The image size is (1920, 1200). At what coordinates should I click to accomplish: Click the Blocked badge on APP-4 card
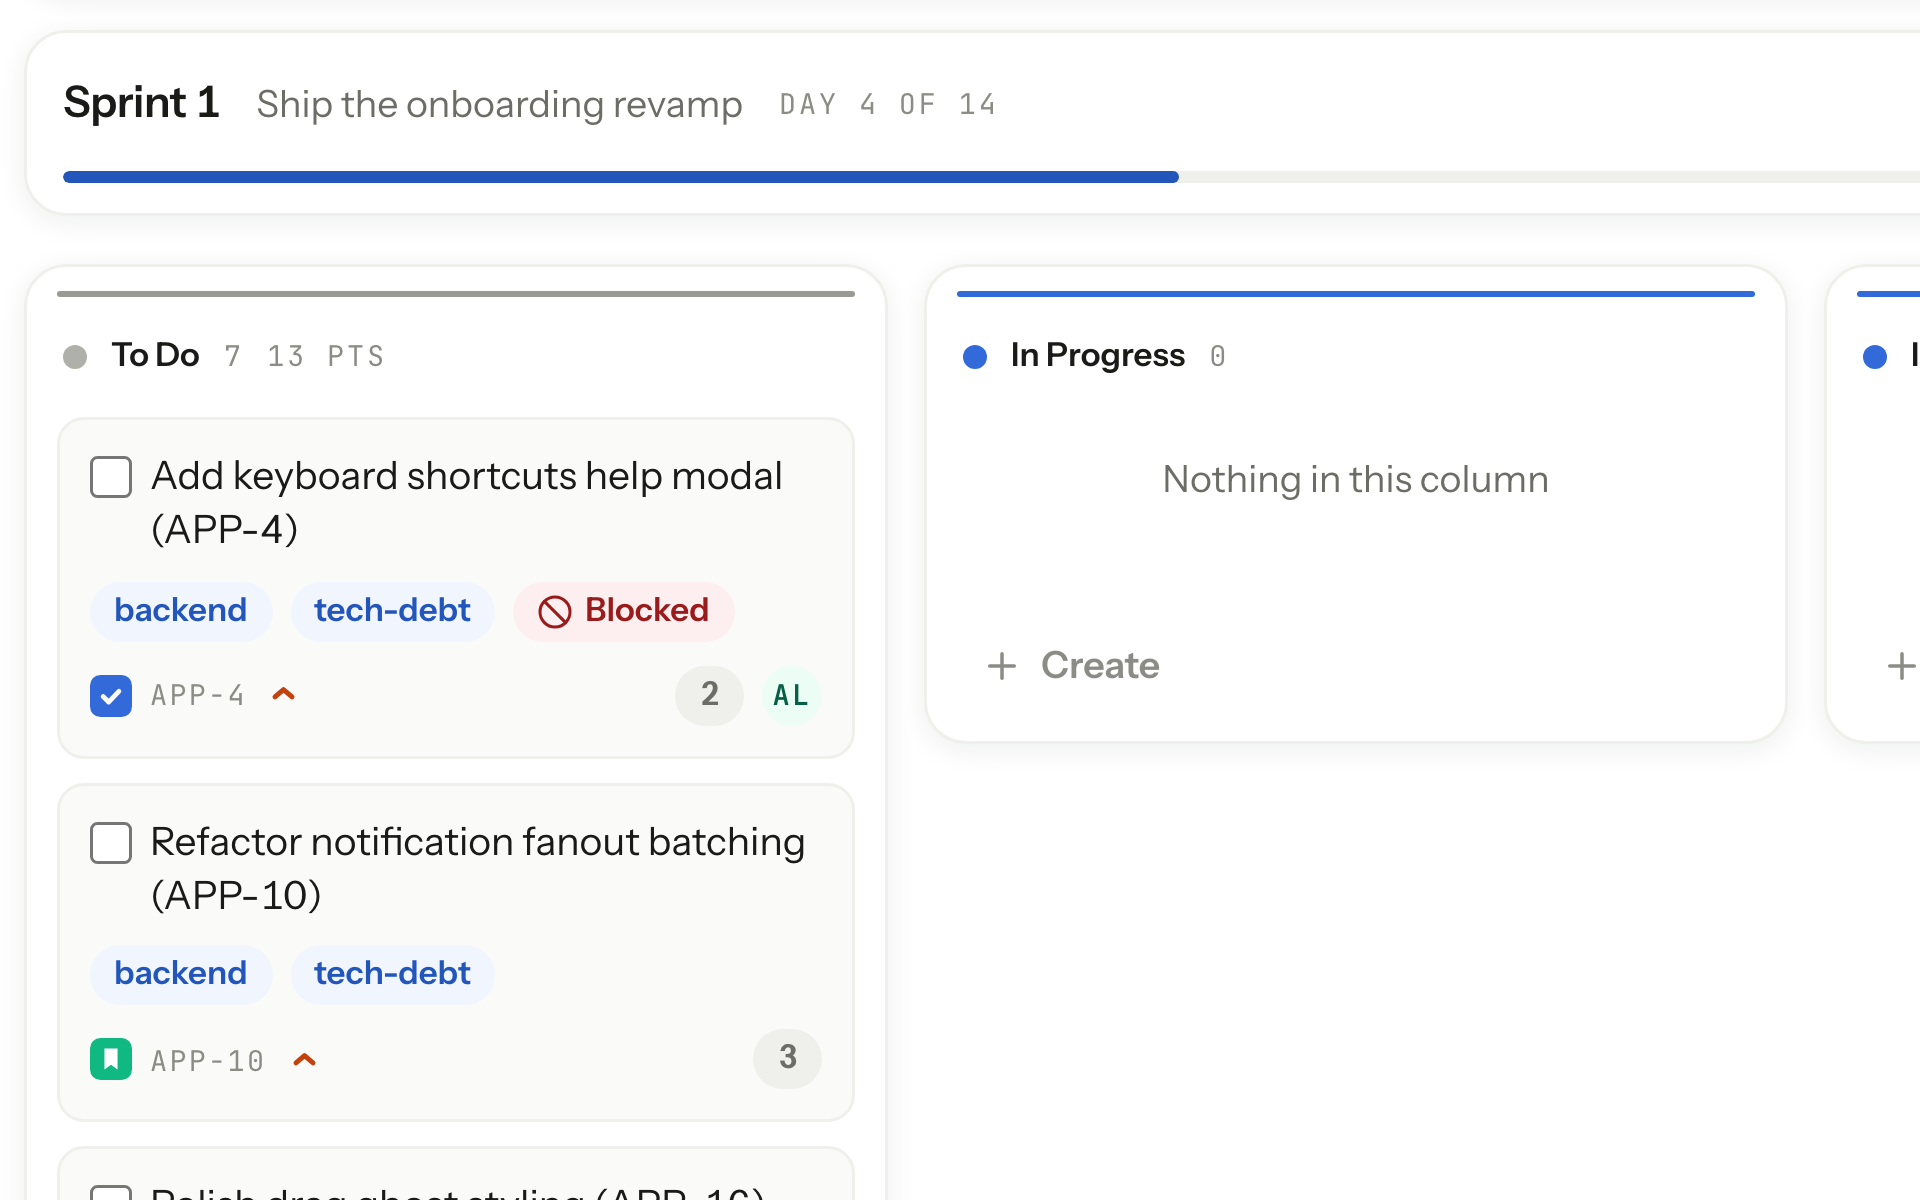click(x=624, y=611)
